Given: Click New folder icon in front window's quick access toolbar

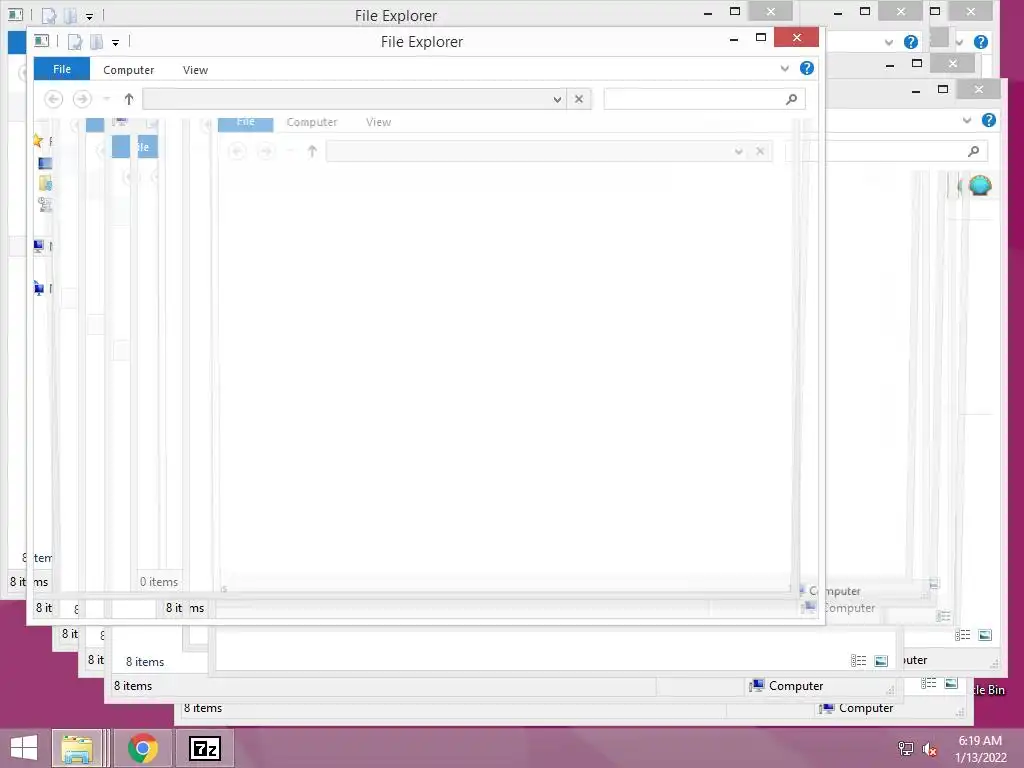Looking at the screenshot, I should (x=97, y=42).
